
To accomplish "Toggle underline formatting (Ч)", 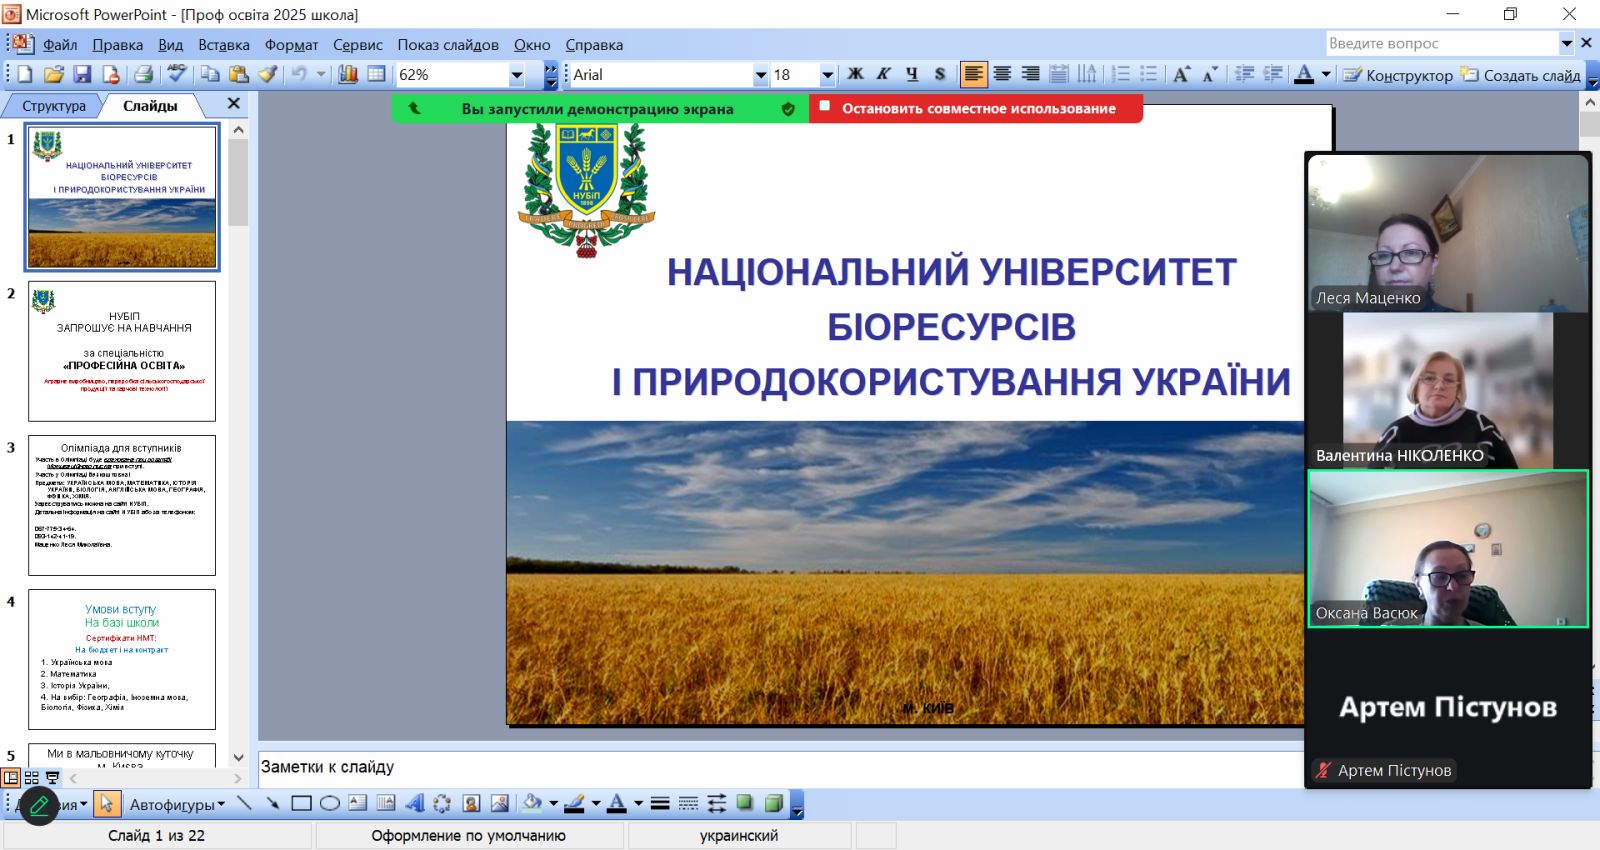I will pyautogui.click(x=912, y=74).
